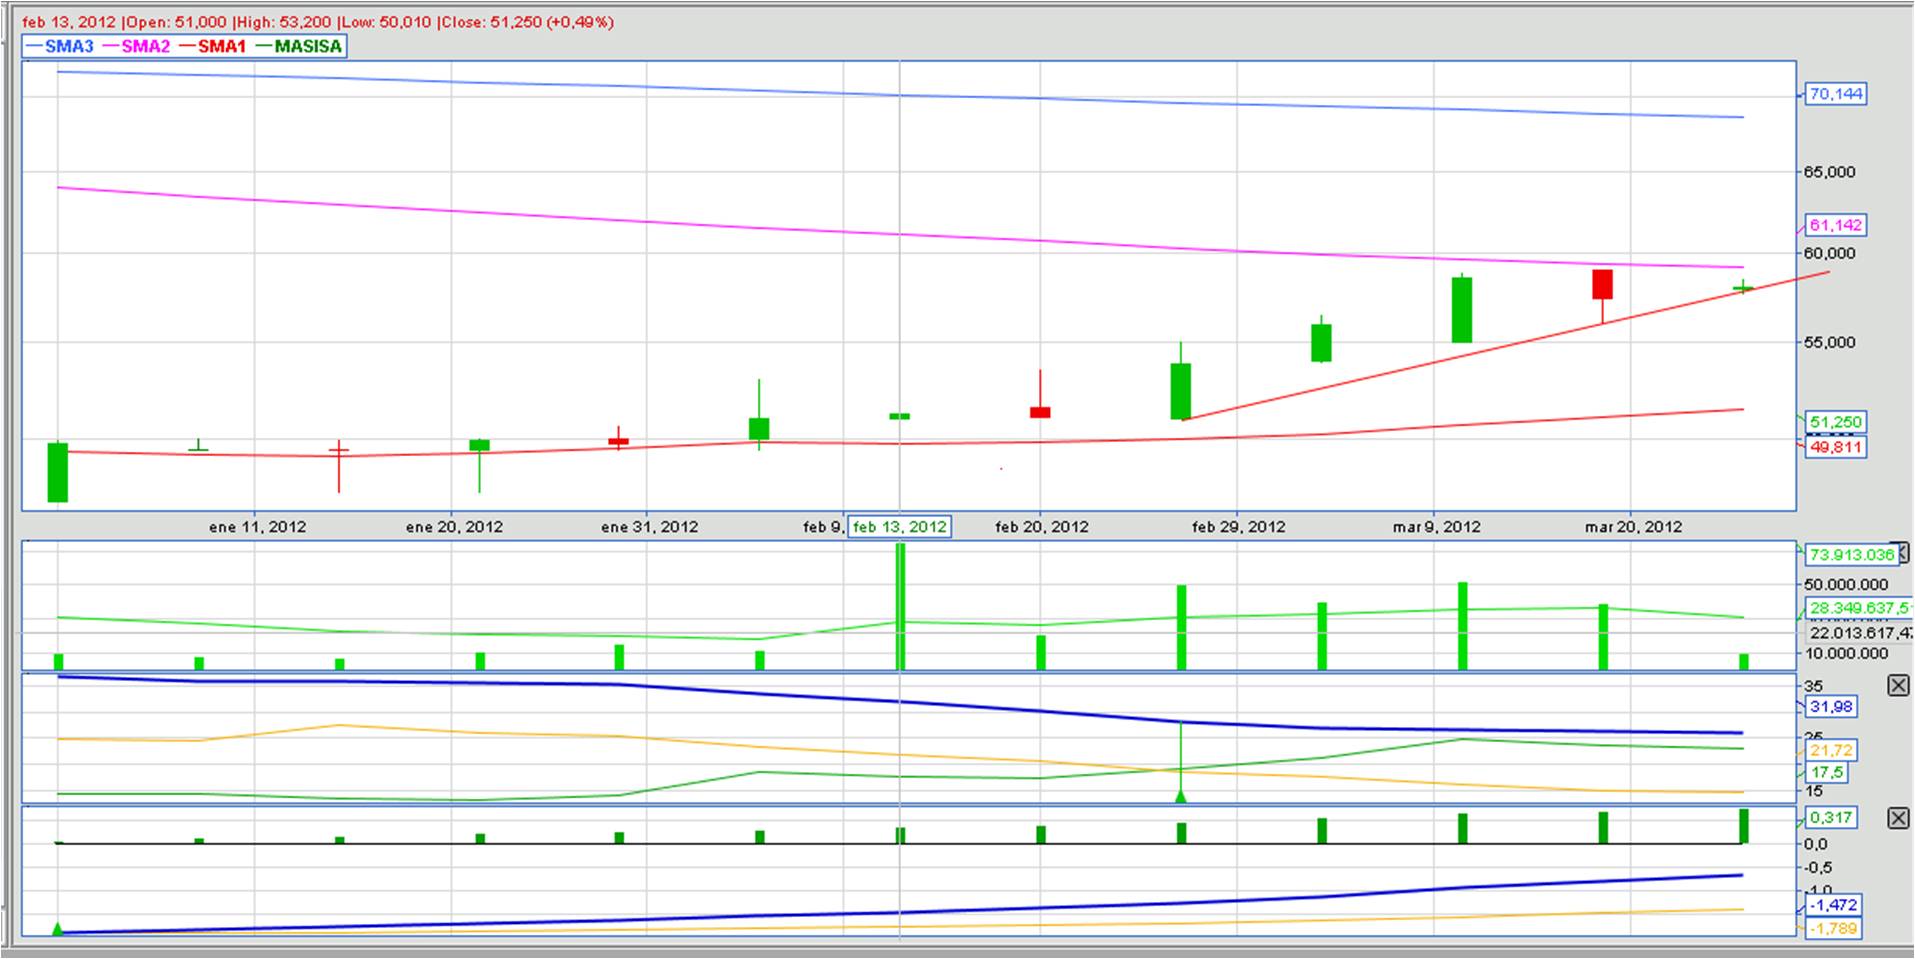This screenshot has width=1915, height=959.
Task: Click the 61,142 SMA2 price label
Action: (1835, 225)
